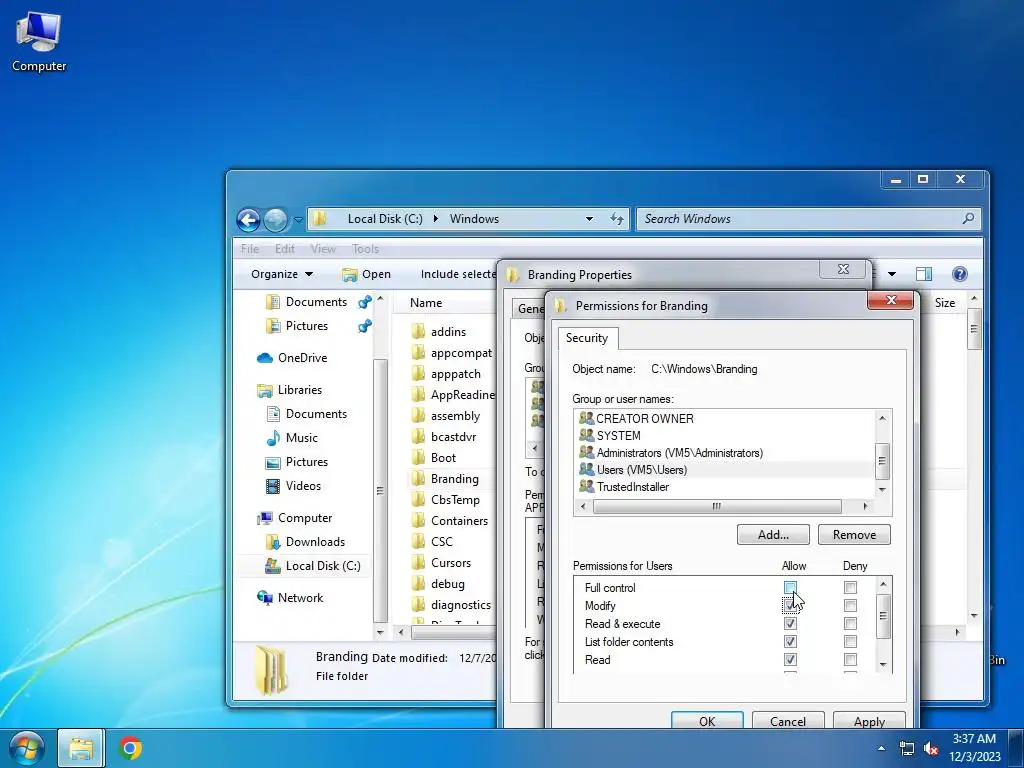Image resolution: width=1024 pixels, height=768 pixels.
Task: Click permissions list vertical scrollbar thumb
Action: [x=883, y=616]
